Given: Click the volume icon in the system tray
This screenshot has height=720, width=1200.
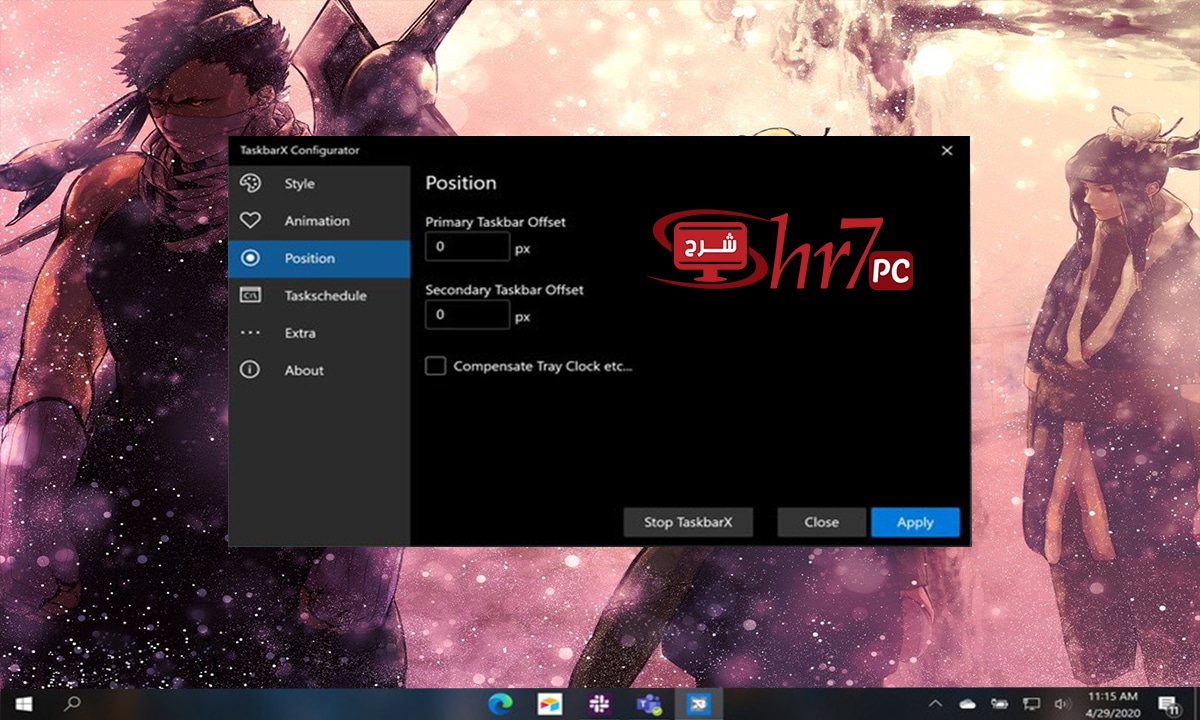Looking at the screenshot, I should click(1063, 703).
